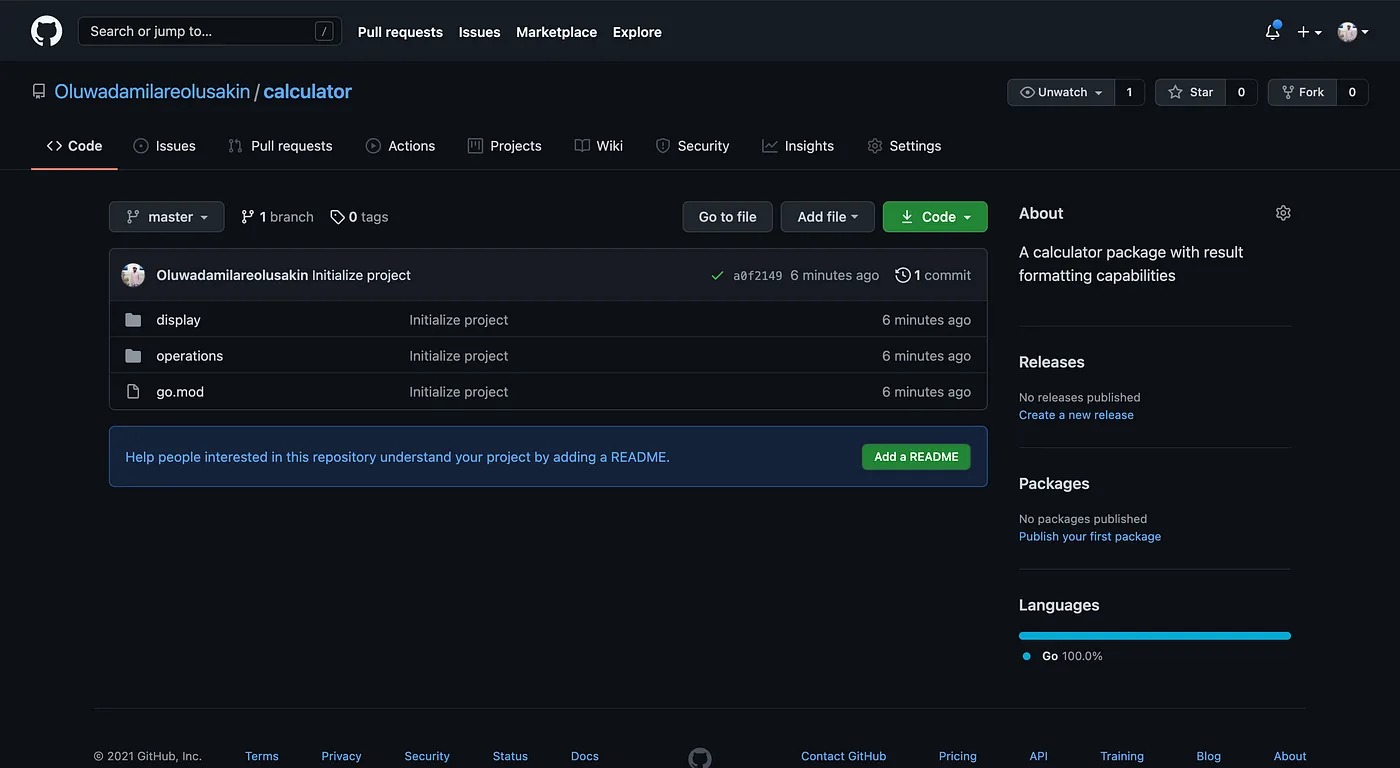The width and height of the screenshot is (1400, 768).
Task: Expand the green Code dropdown
Action: coord(935,217)
